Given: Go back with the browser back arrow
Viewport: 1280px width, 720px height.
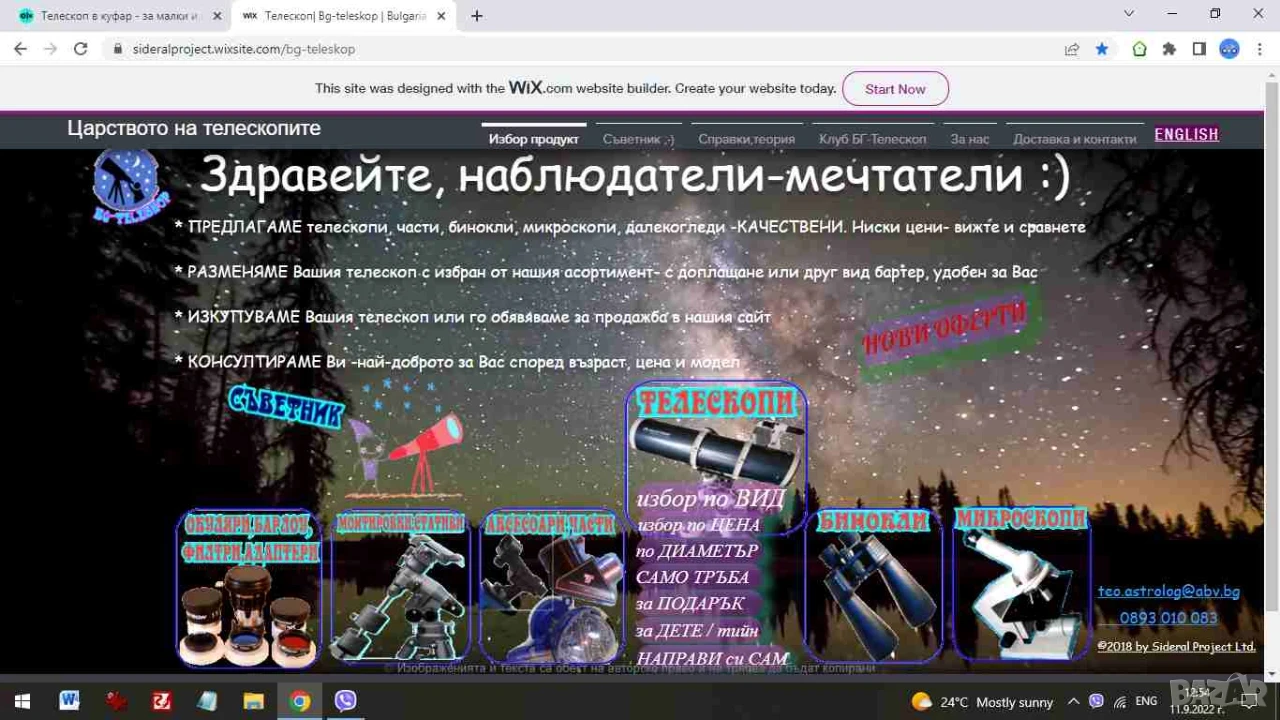Looking at the screenshot, I should point(20,48).
